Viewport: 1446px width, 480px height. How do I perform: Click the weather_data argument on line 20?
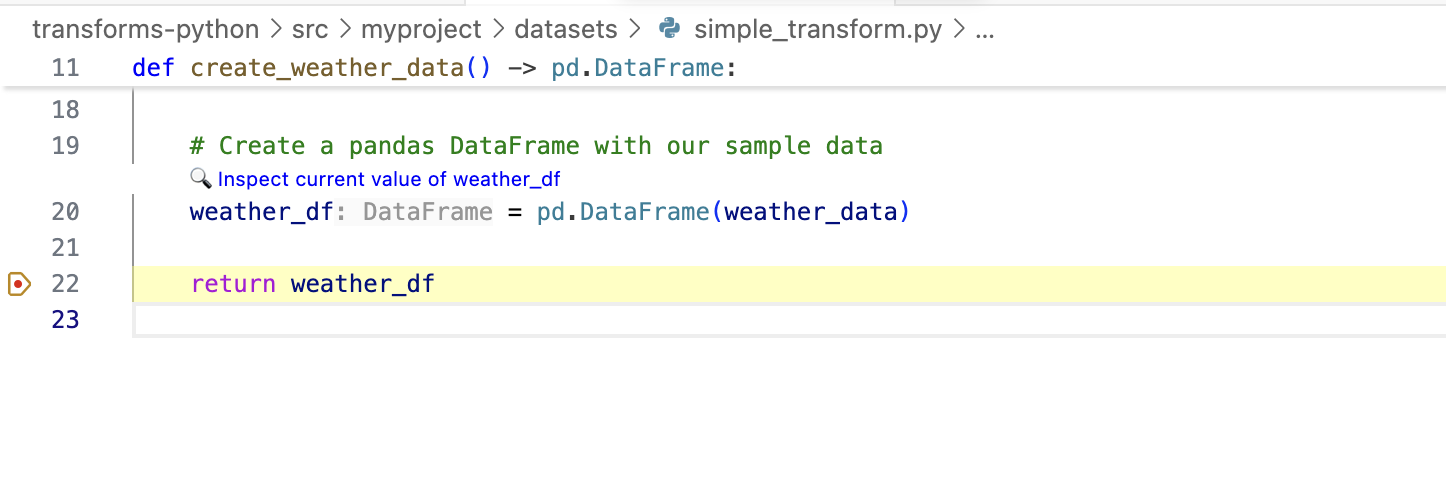(810, 212)
